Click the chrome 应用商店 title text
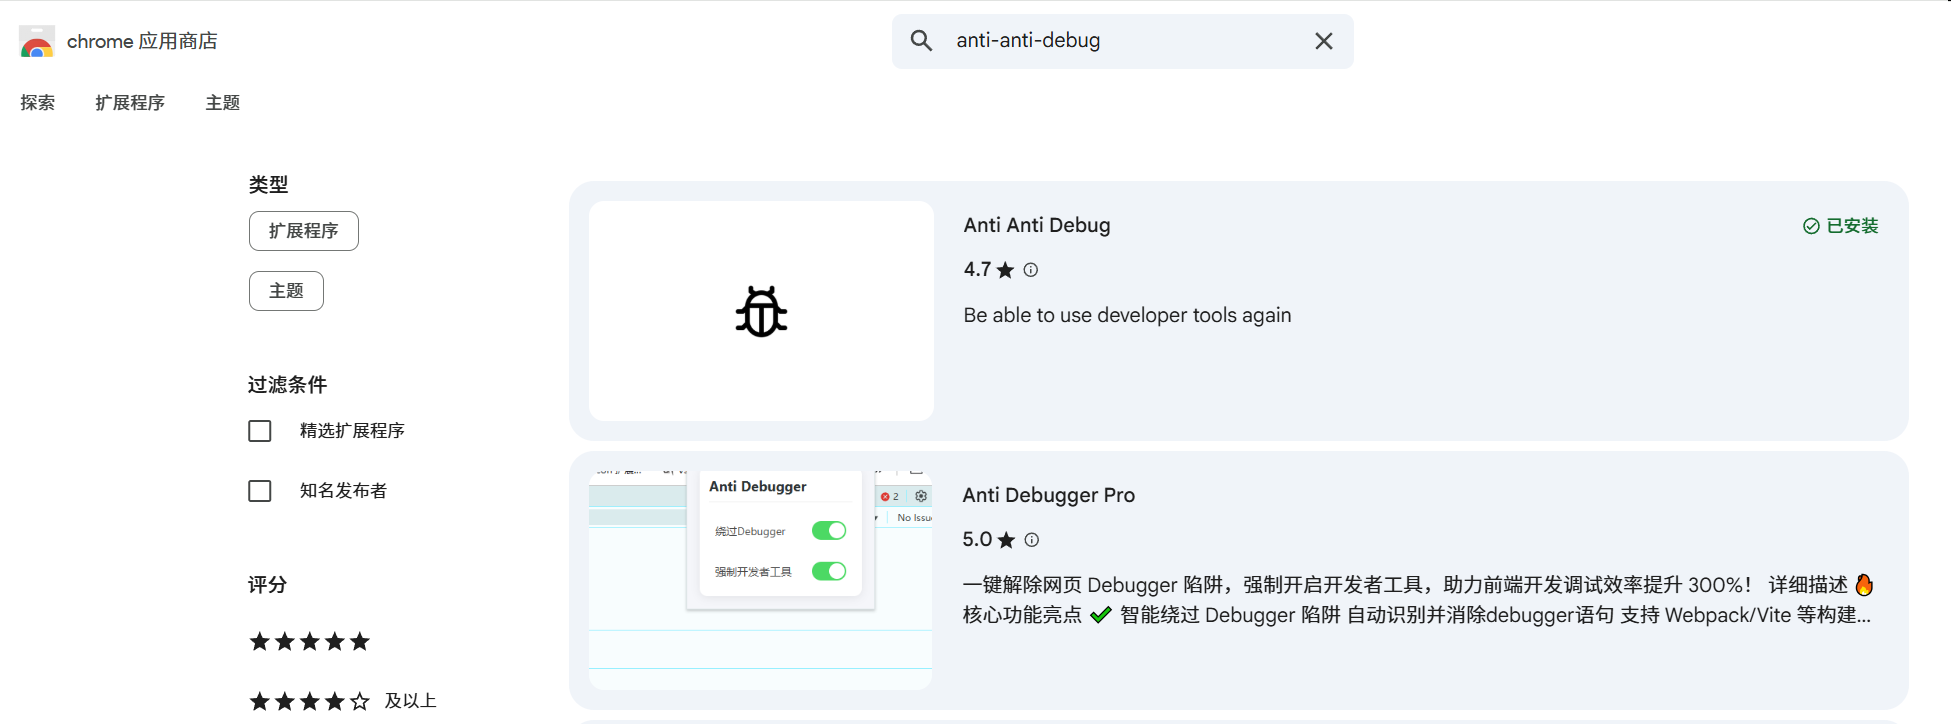 [x=142, y=41]
